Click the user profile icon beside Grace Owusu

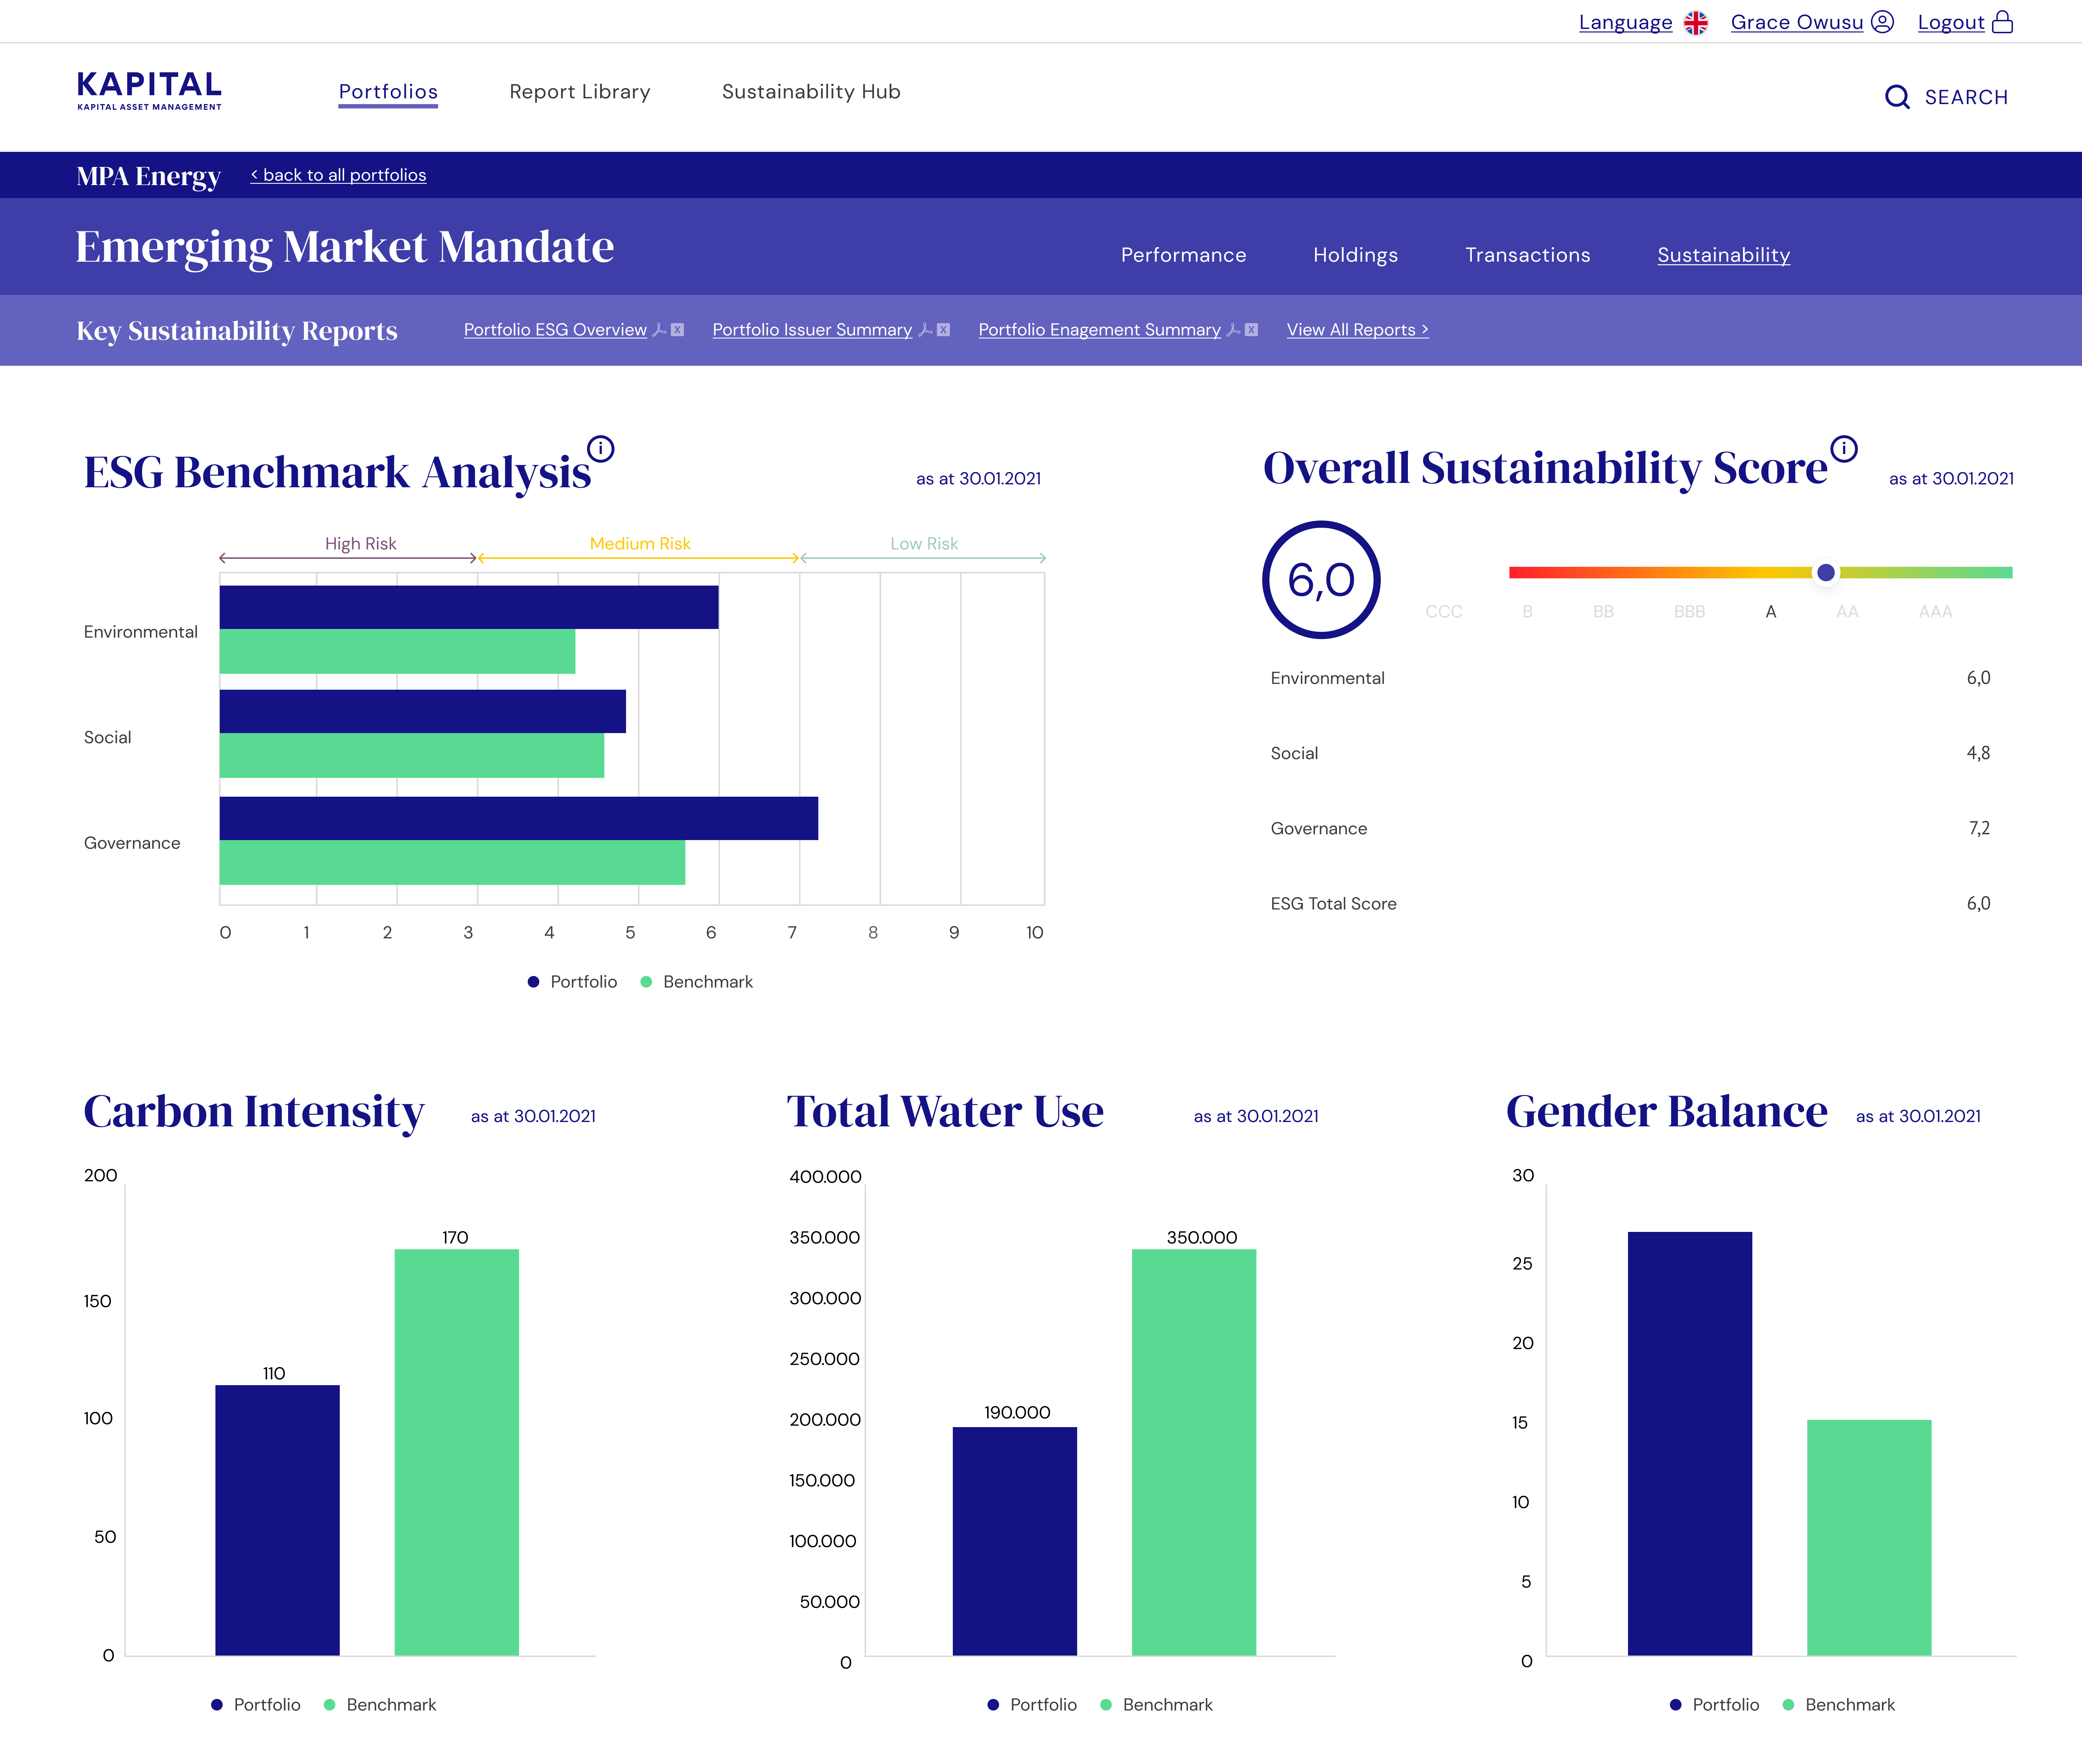(1882, 22)
